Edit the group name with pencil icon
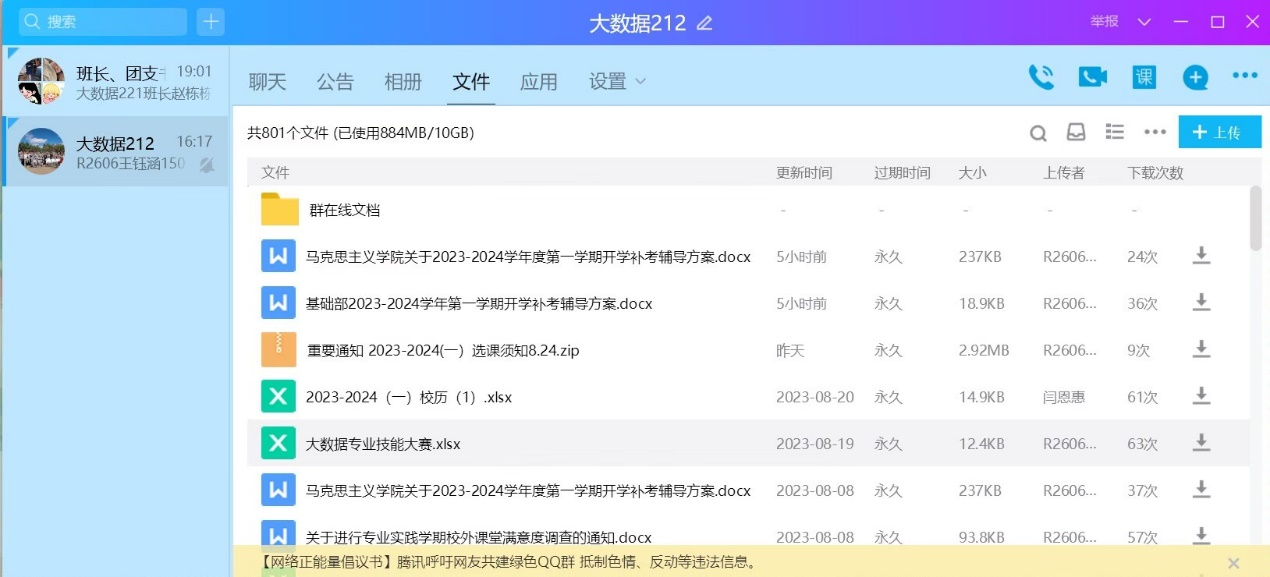Image resolution: width=1270 pixels, height=577 pixels. [x=705, y=23]
